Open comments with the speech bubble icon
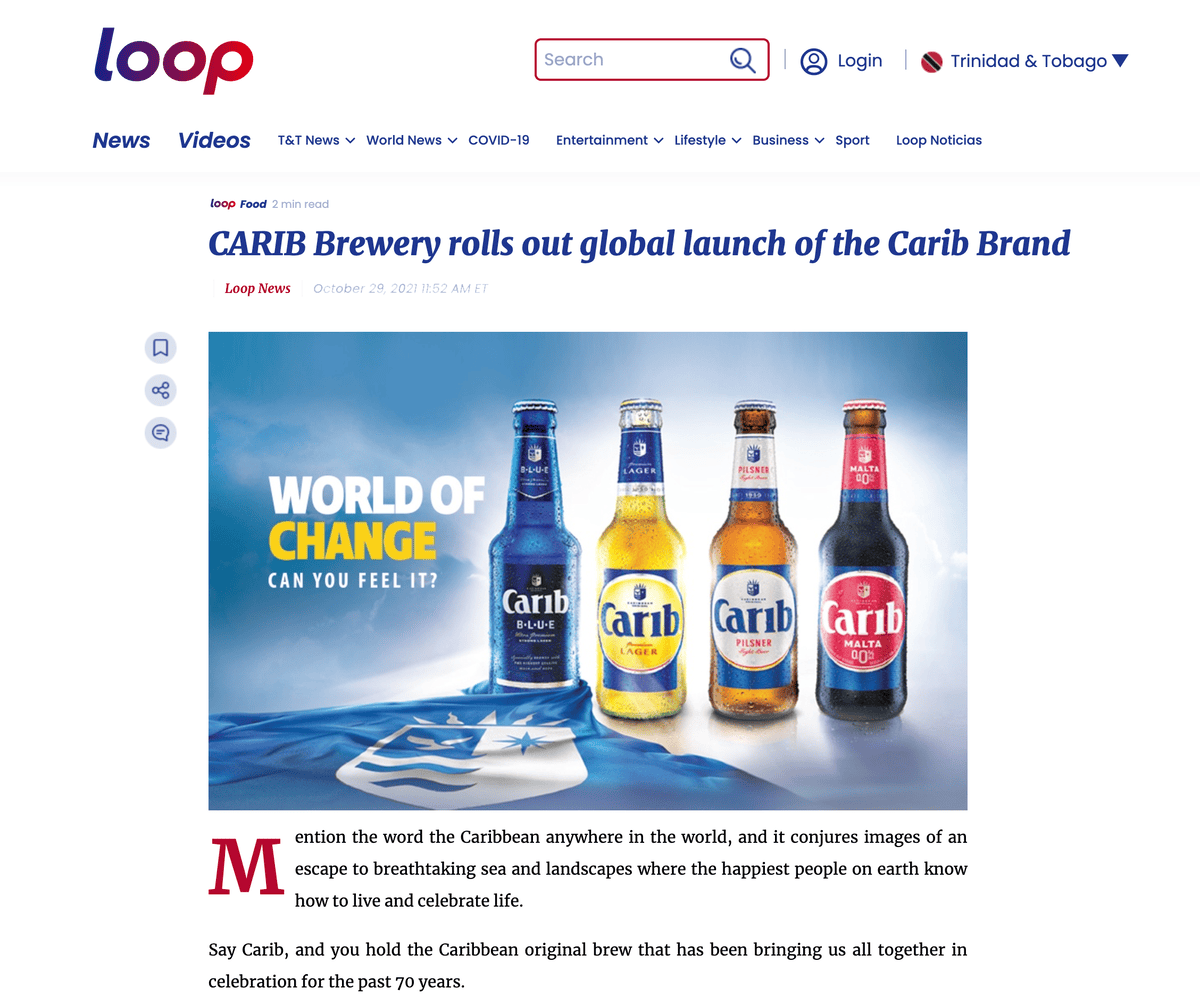Image resolution: width=1200 pixels, height=1005 pixels. pos(160,432)
